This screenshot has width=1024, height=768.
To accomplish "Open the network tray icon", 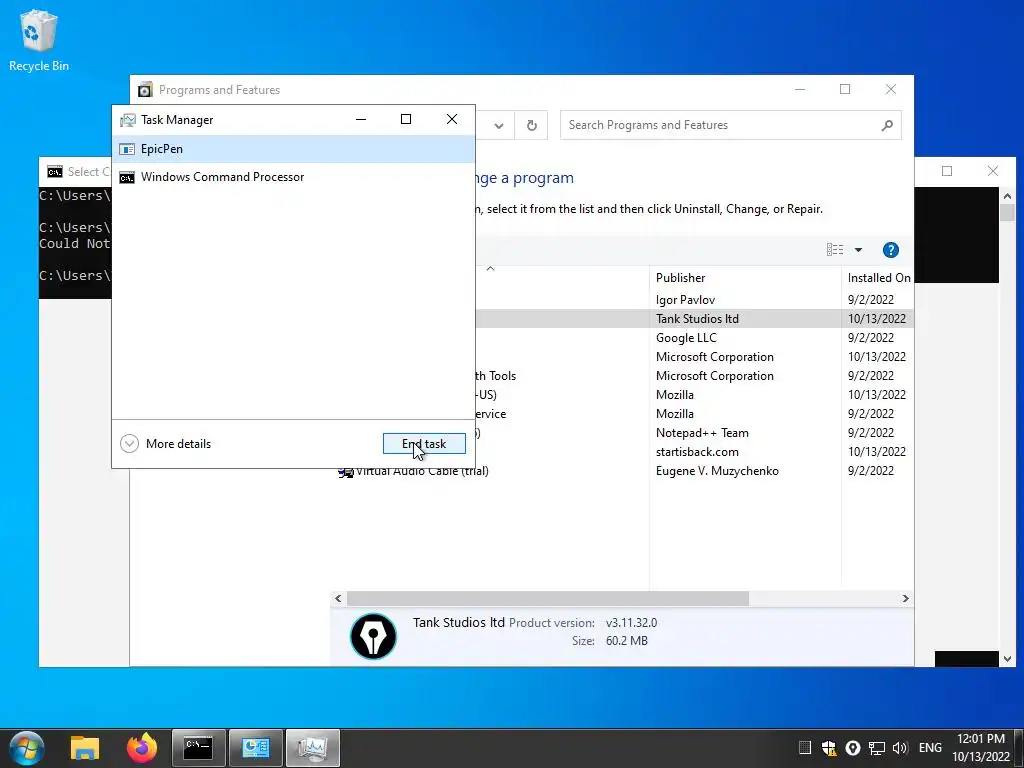I will click(876, 748).
